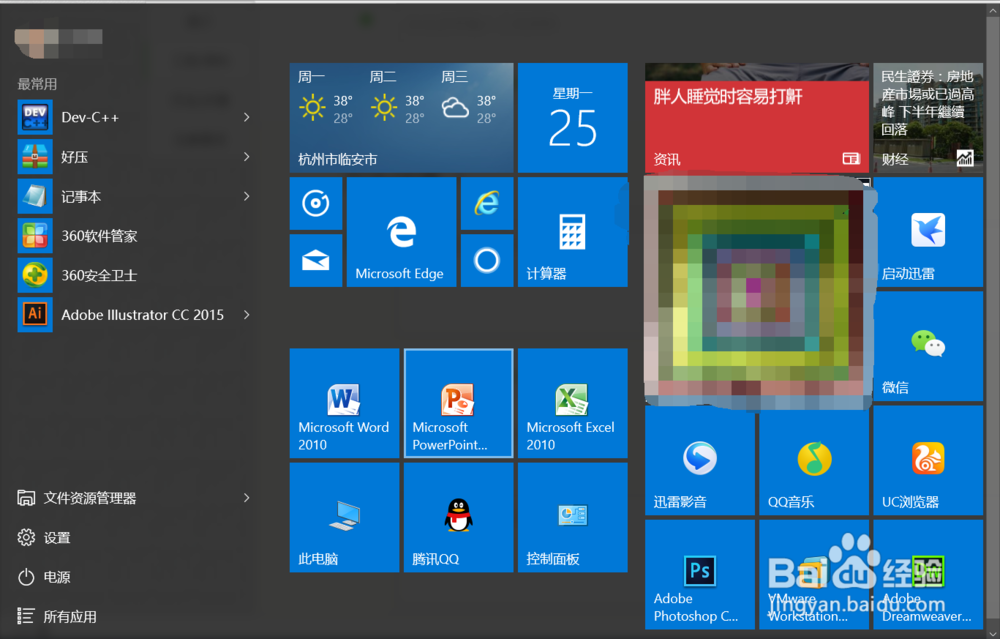Open Groove music tile
The image size is (1000, 639).
tap(316, 203)
